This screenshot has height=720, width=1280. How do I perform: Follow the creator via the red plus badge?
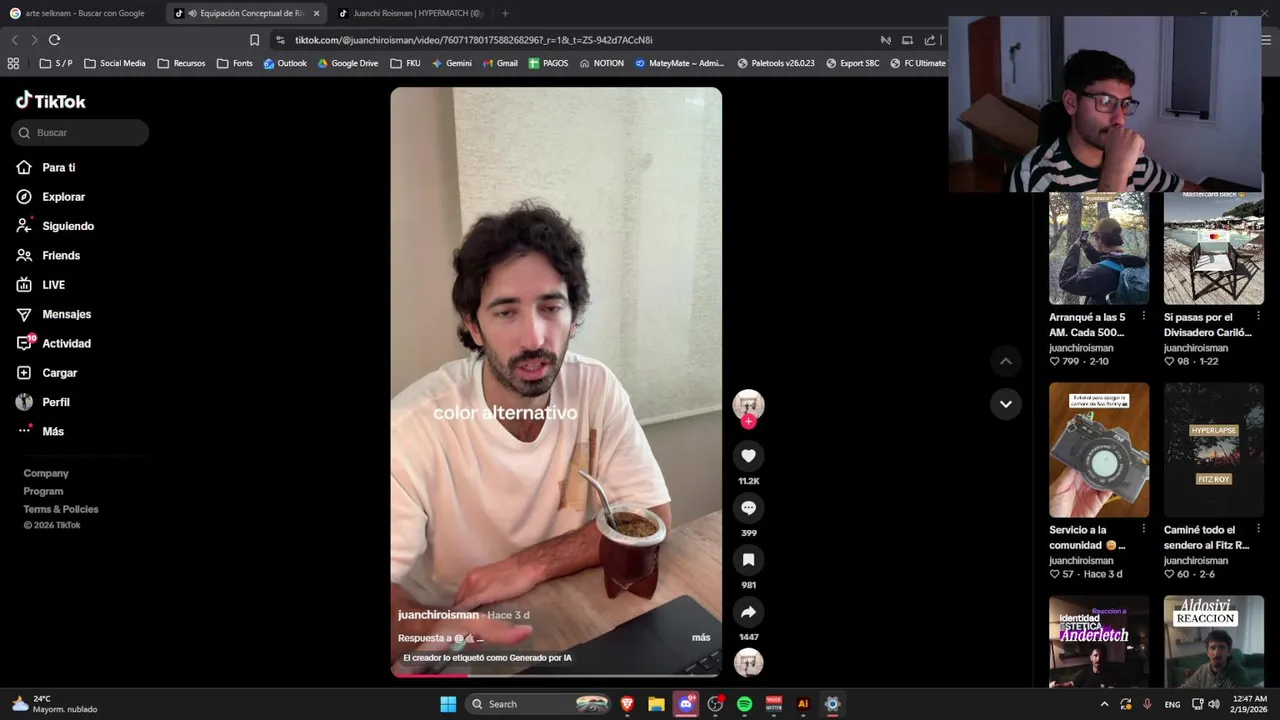pyautogui.click(x=748, y=422)
